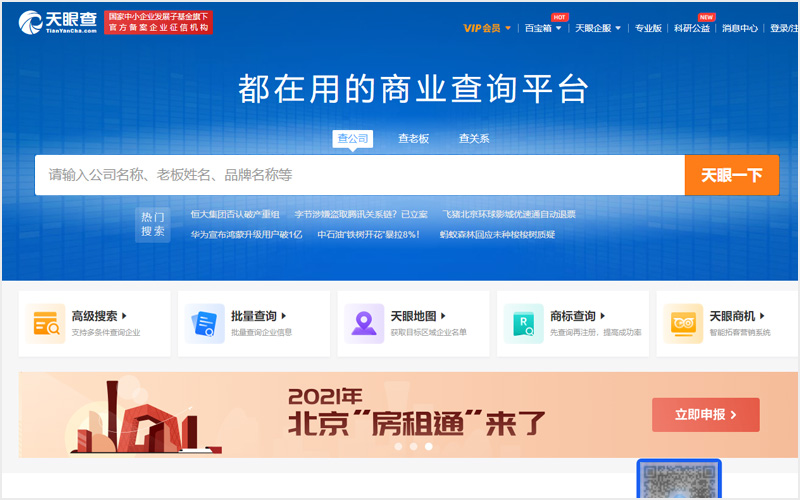Open the 专业版 link
The height and width of the screenshot is (500, 800).
point(648,28)
